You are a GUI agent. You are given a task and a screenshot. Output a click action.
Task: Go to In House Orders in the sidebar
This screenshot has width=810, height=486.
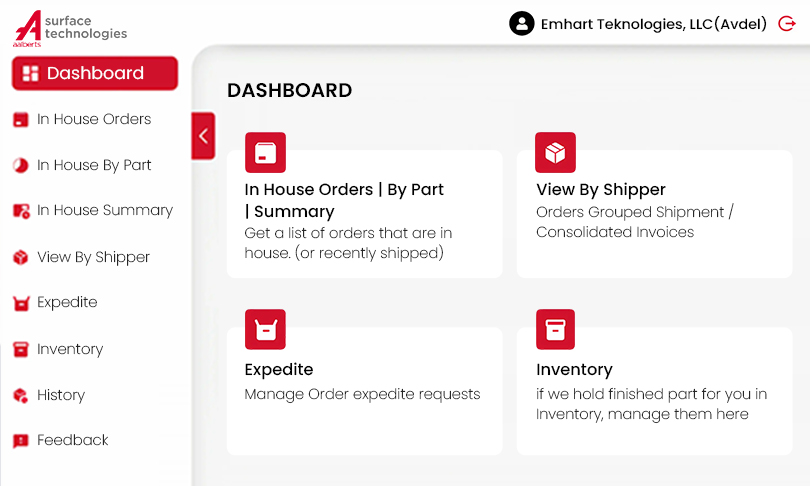(x=93, y=119)
